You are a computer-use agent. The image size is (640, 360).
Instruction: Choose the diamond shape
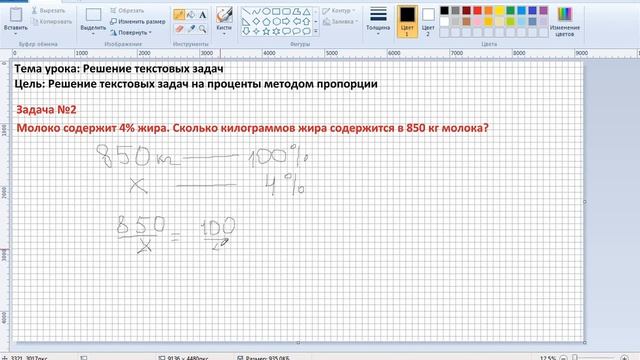point(256,21)
